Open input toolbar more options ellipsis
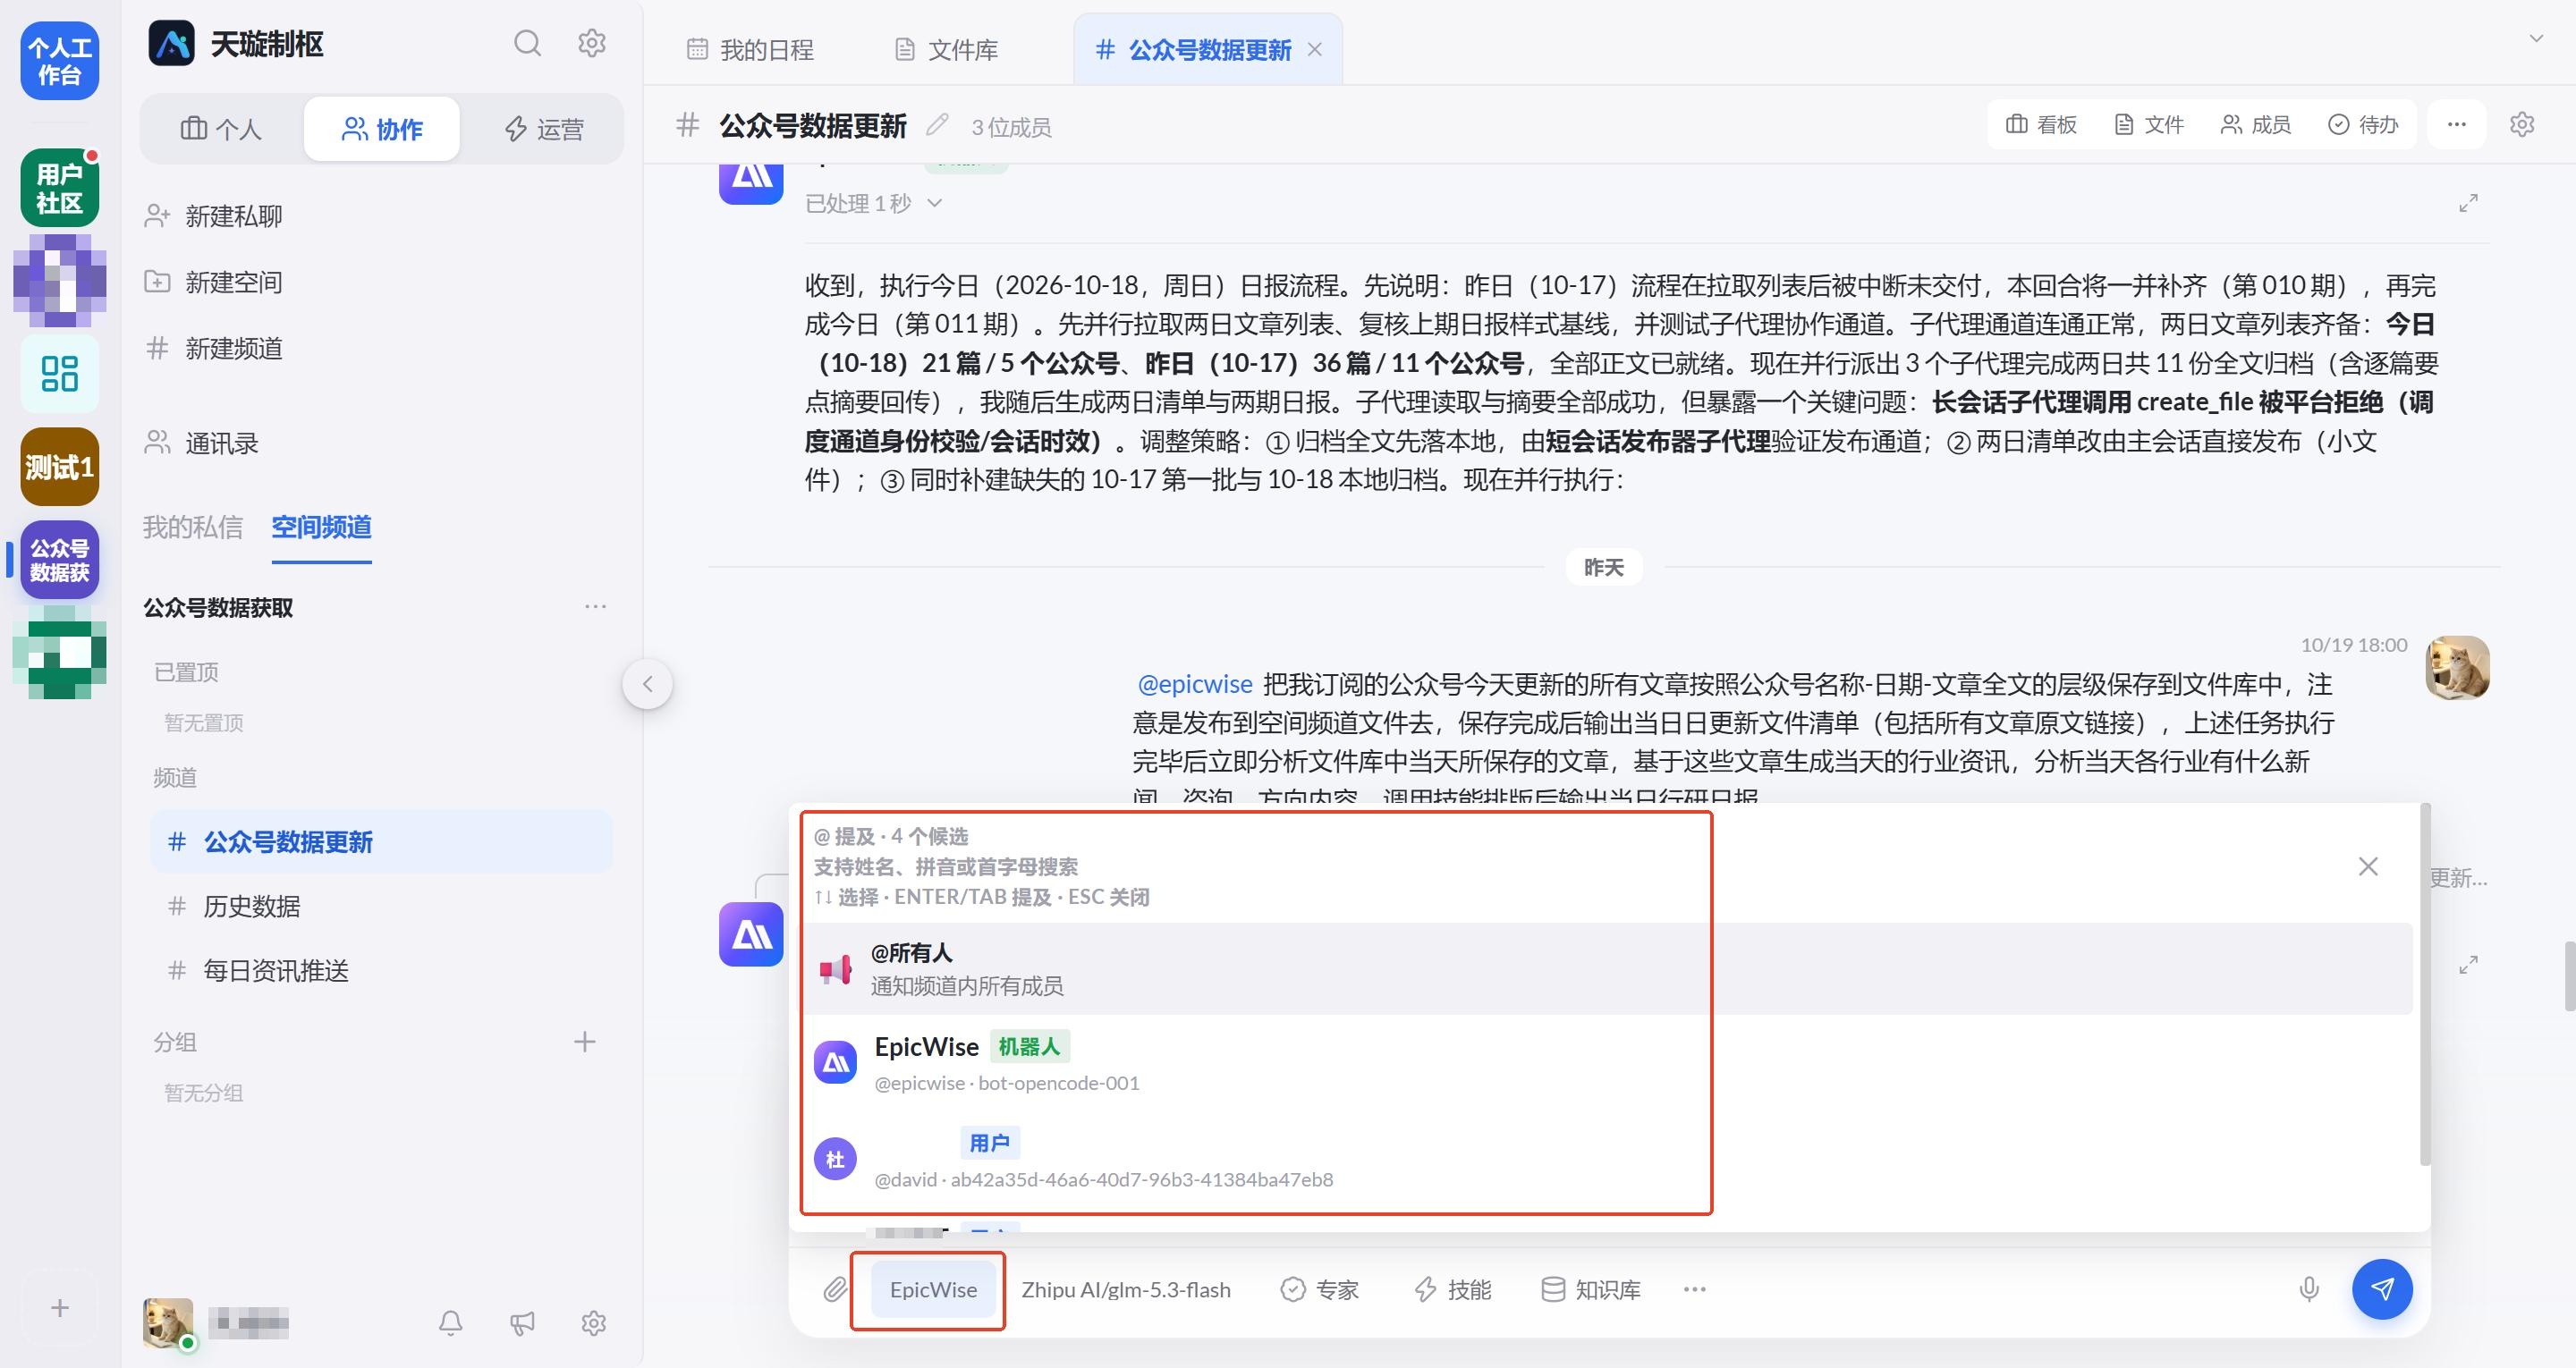The width and height of the screenshot is (2576, 1368). pos(1694,1290)
